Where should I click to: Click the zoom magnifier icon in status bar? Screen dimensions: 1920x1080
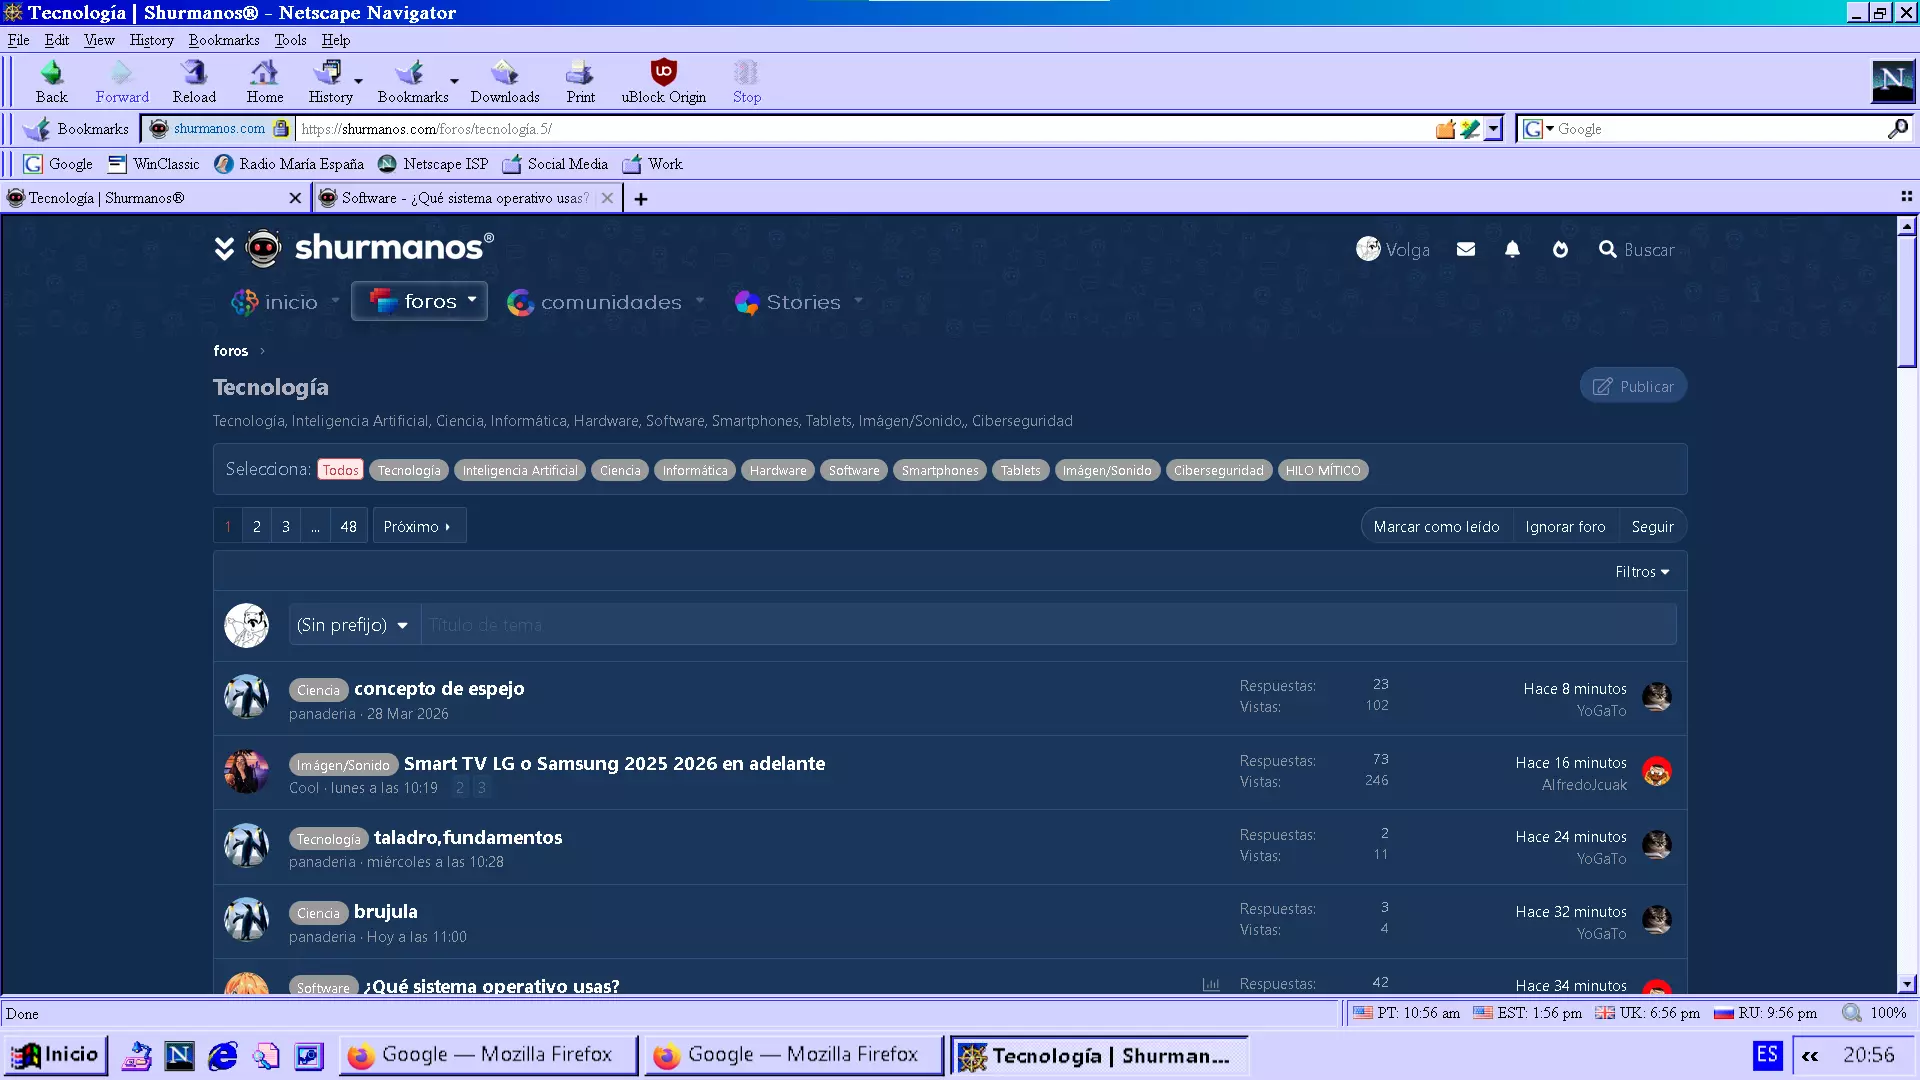tap(1852, 1013)
